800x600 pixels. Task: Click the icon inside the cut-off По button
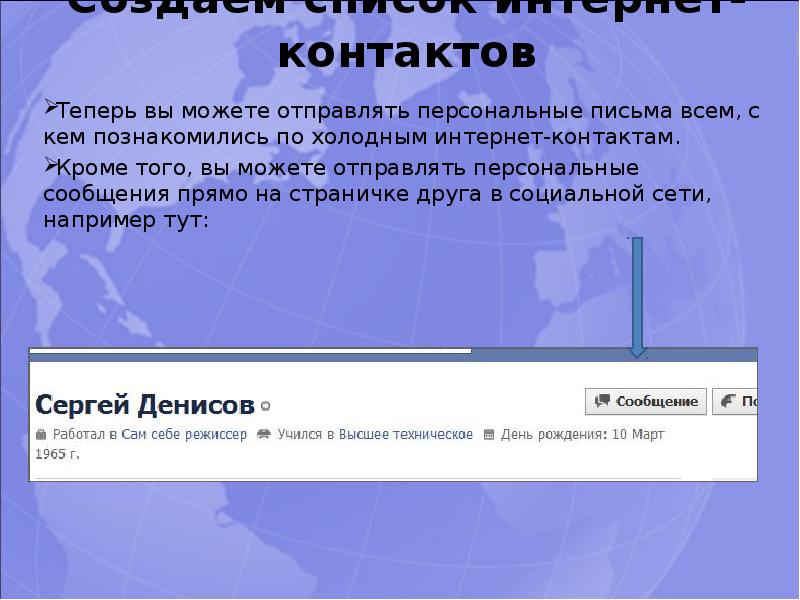727,401
